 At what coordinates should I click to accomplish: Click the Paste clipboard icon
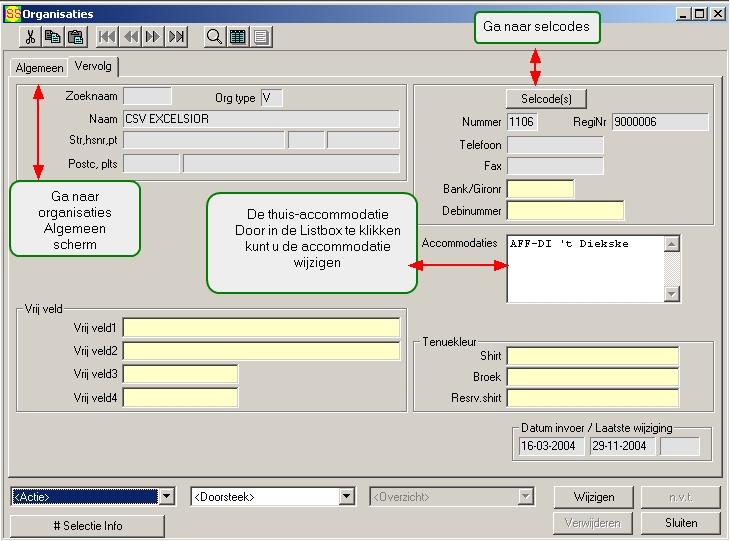(x=75, y=37)
